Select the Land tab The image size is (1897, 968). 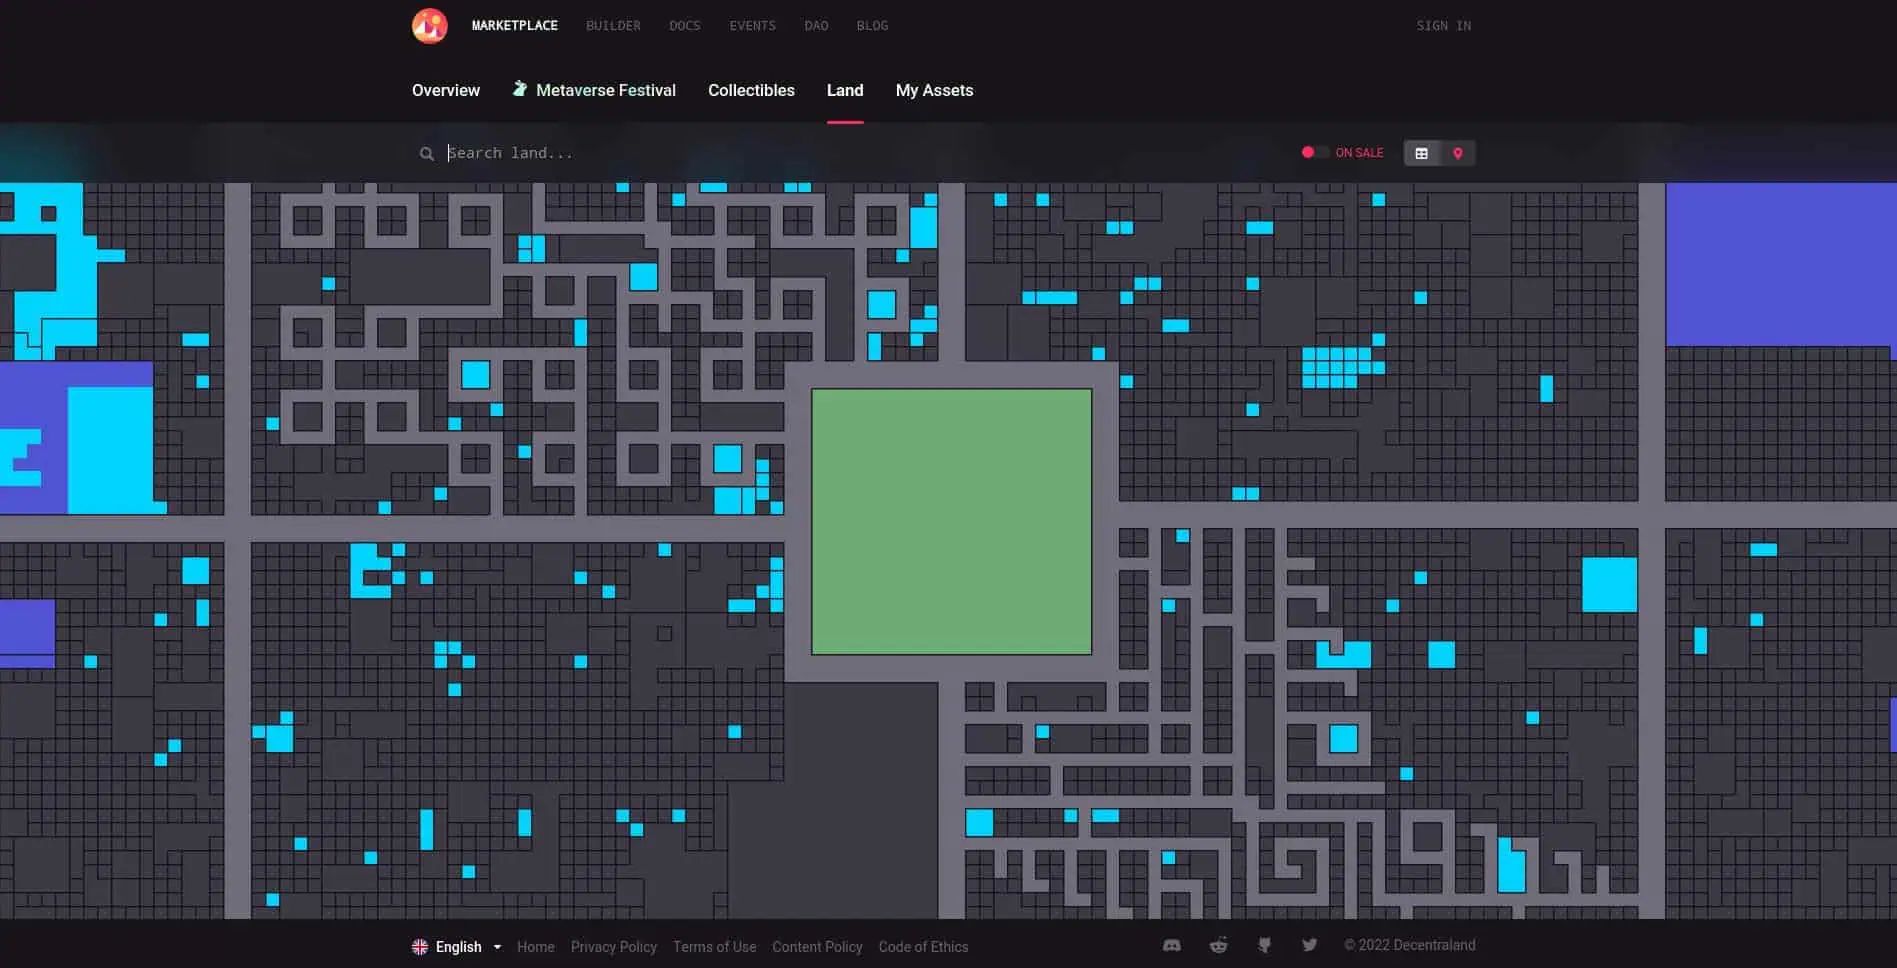click(x=845, y=90)
